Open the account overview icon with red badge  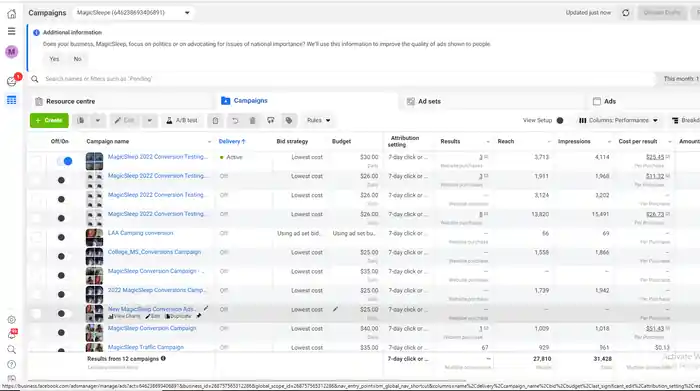pos(12,81)
